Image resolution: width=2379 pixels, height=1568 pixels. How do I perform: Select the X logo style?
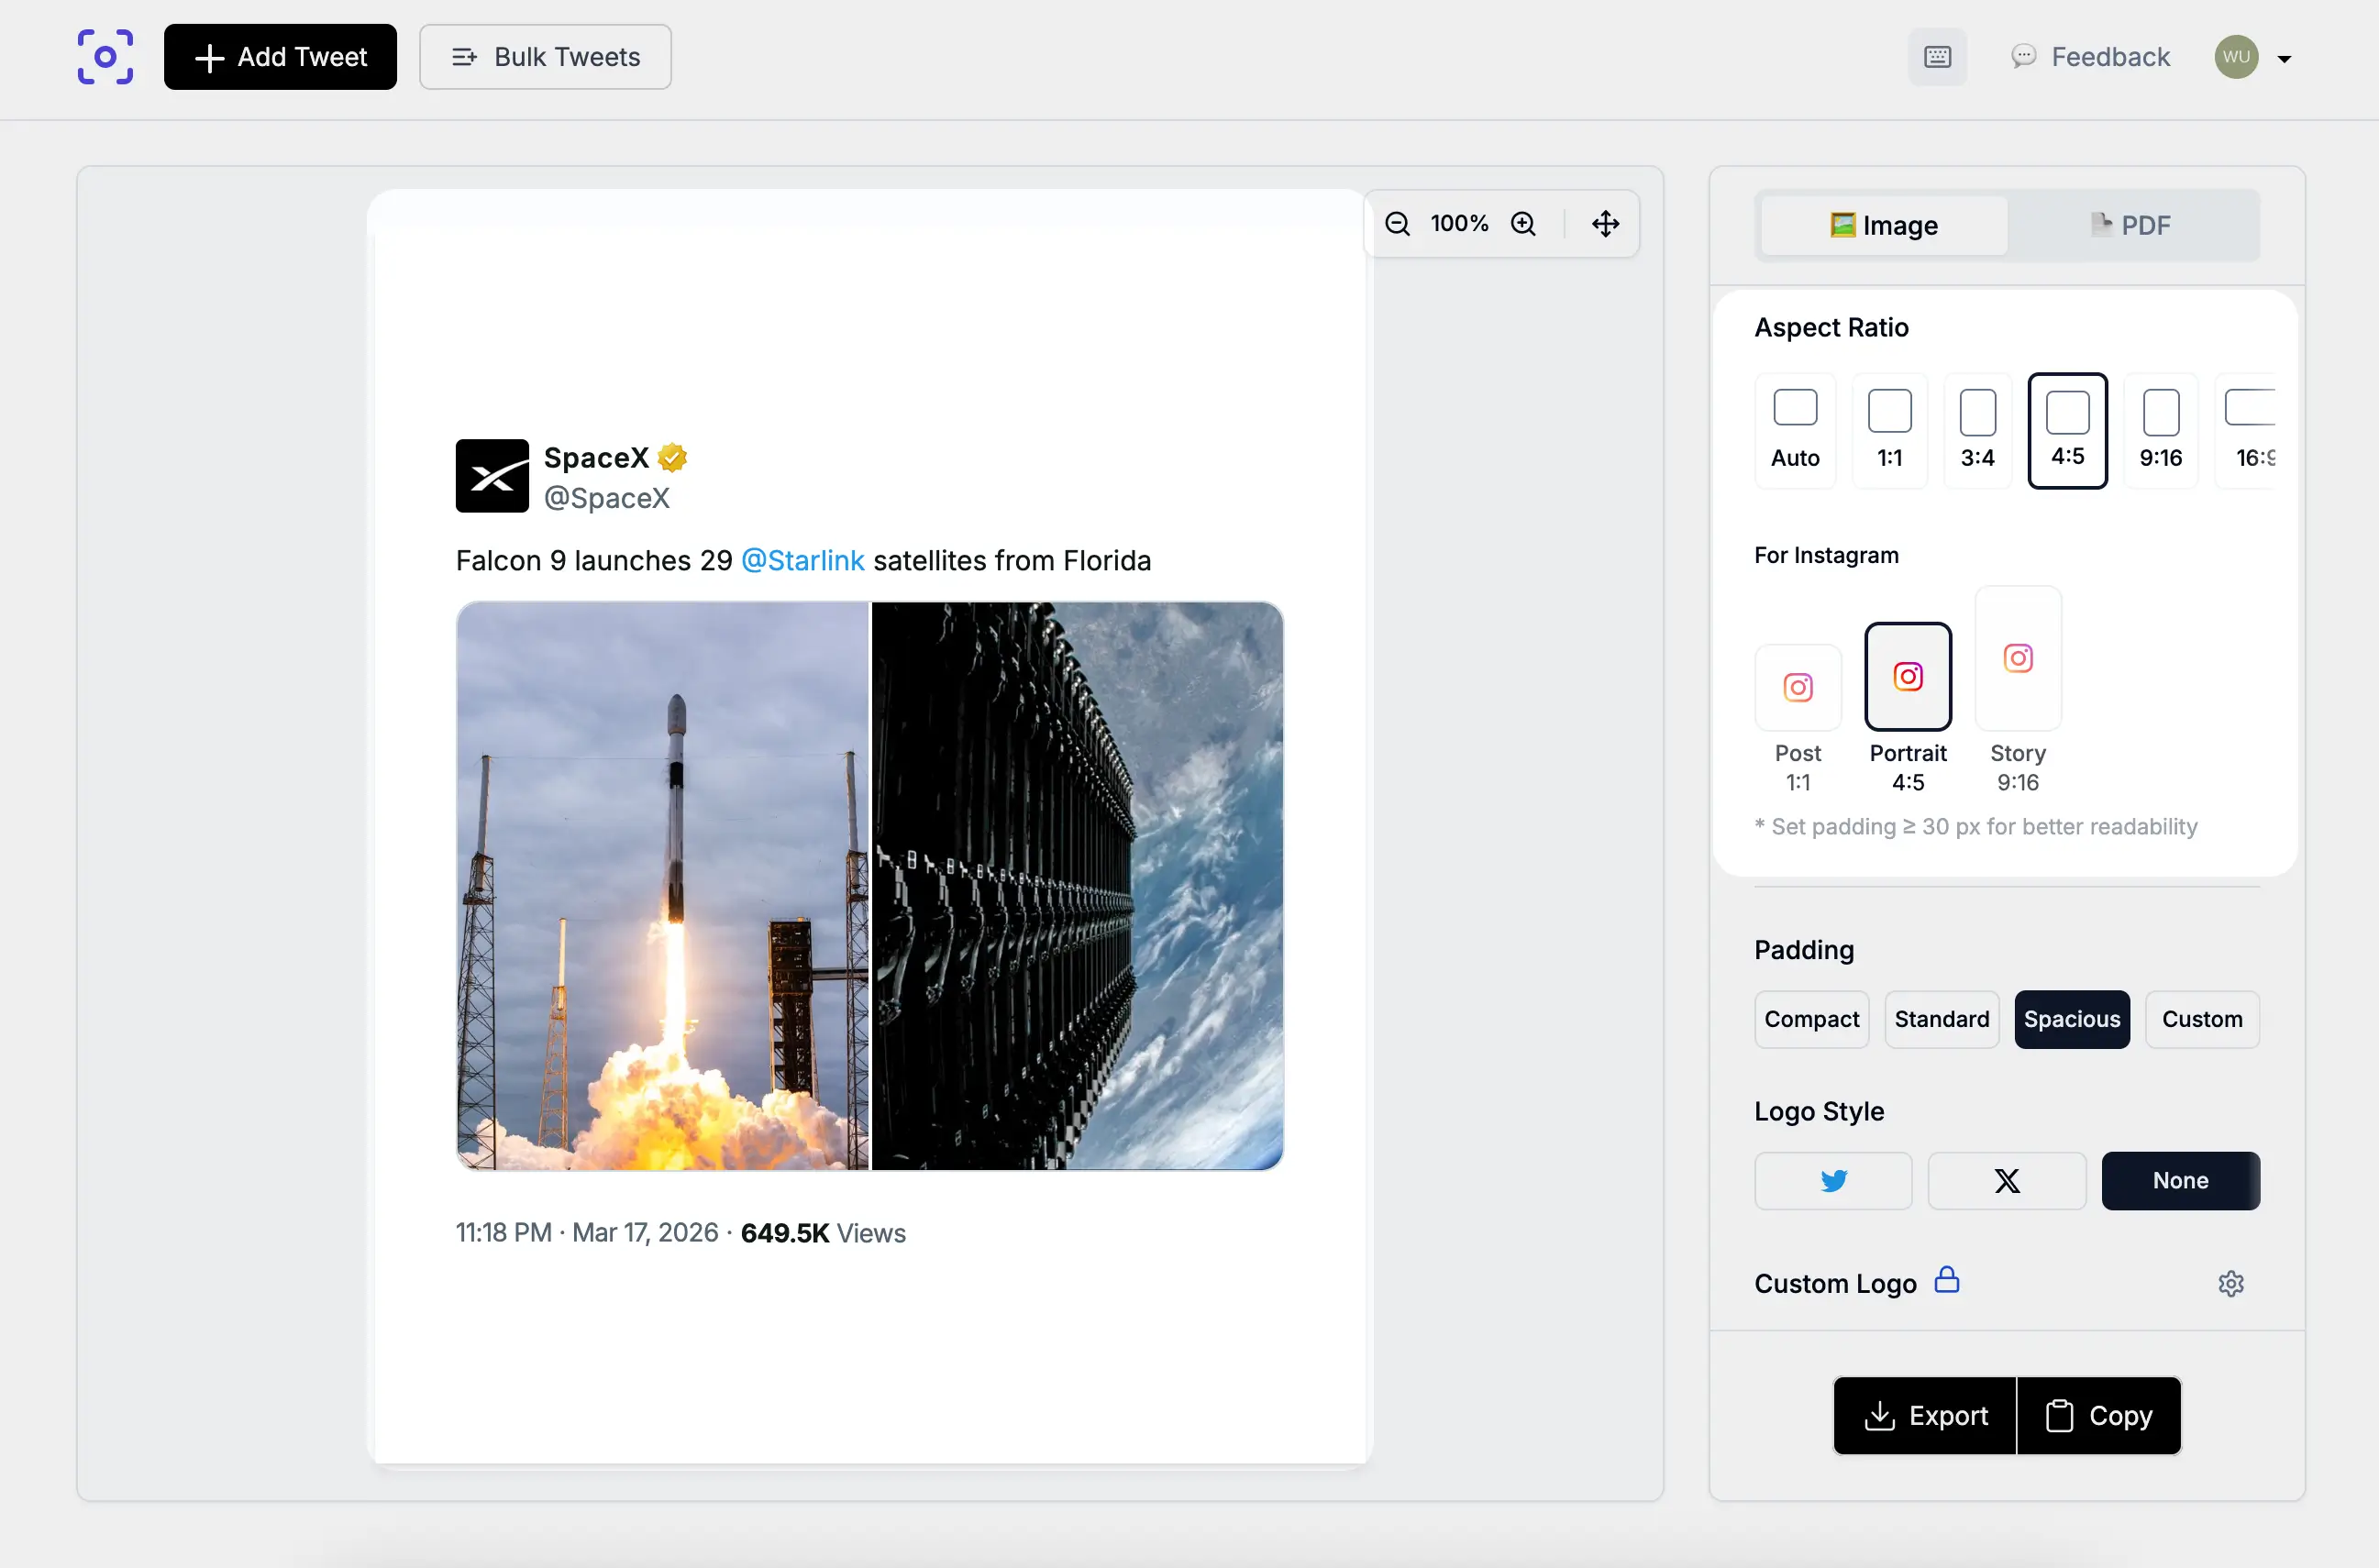click(2006, 1181)
